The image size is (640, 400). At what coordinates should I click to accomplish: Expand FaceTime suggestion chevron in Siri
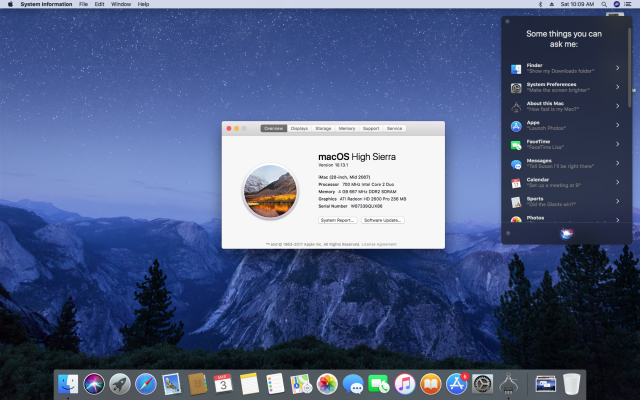(618, 144)
